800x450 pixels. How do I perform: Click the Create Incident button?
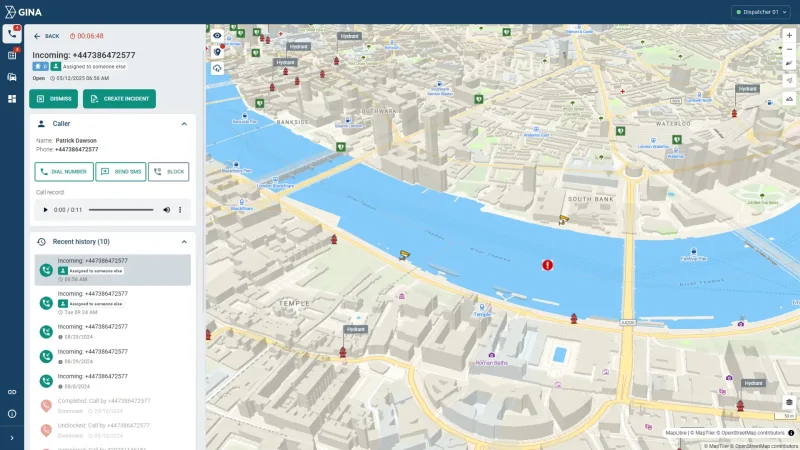click(119, 99)
